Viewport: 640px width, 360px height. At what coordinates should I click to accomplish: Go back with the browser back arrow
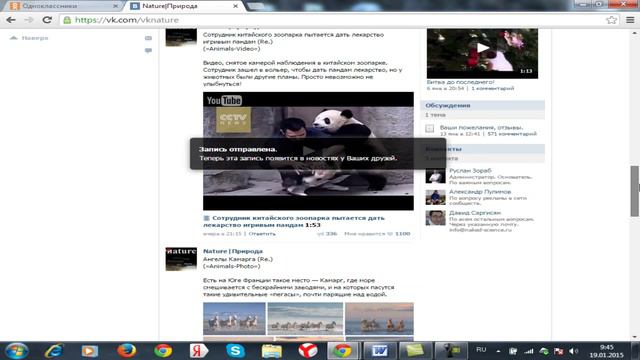(11, 20)
